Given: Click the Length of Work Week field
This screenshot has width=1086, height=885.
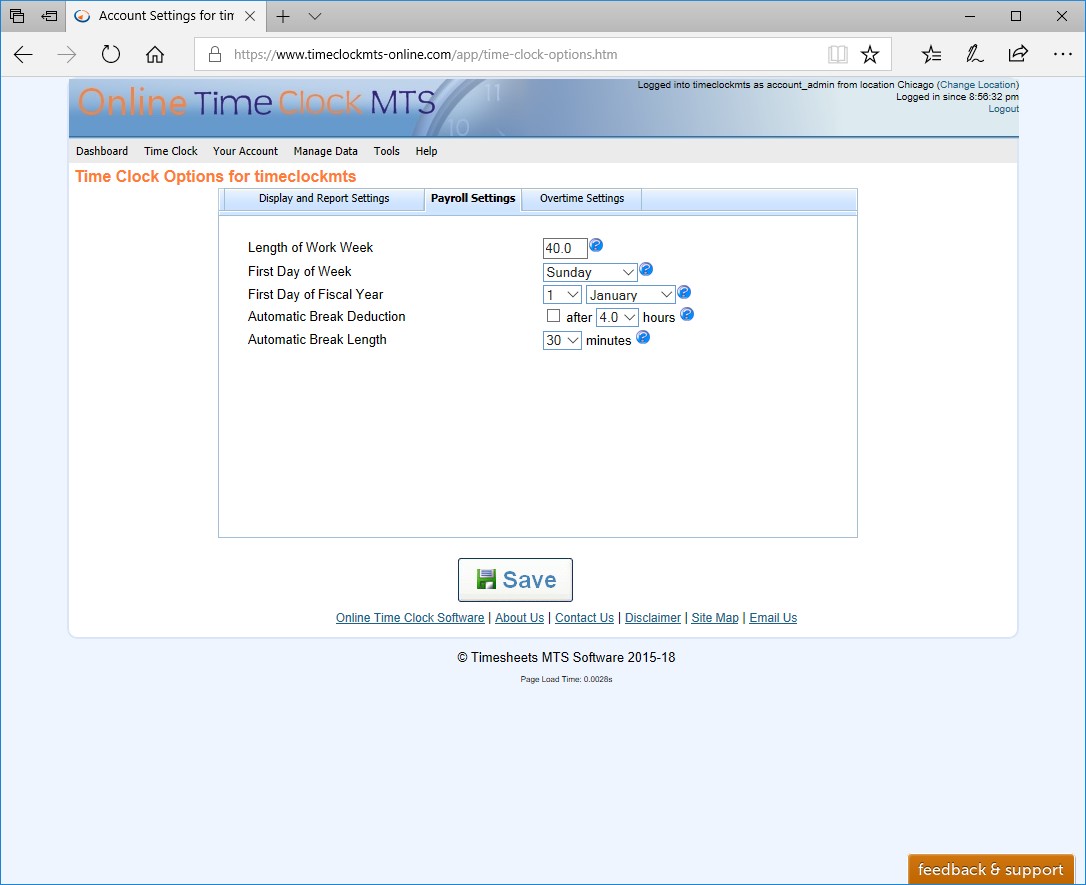Looking at the screenshot, I should click(x=565, y=248).
